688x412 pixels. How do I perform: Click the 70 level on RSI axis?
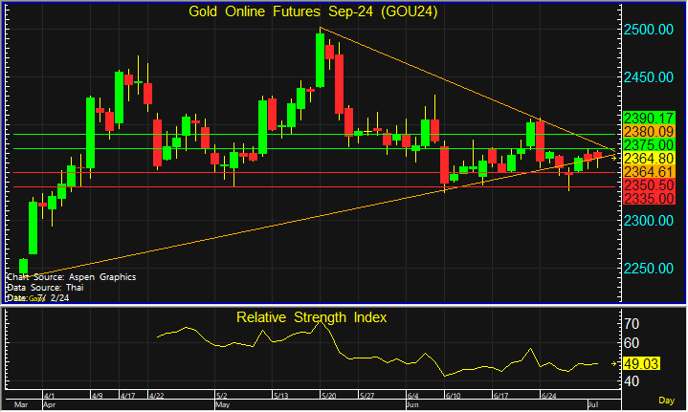point(632,326)
